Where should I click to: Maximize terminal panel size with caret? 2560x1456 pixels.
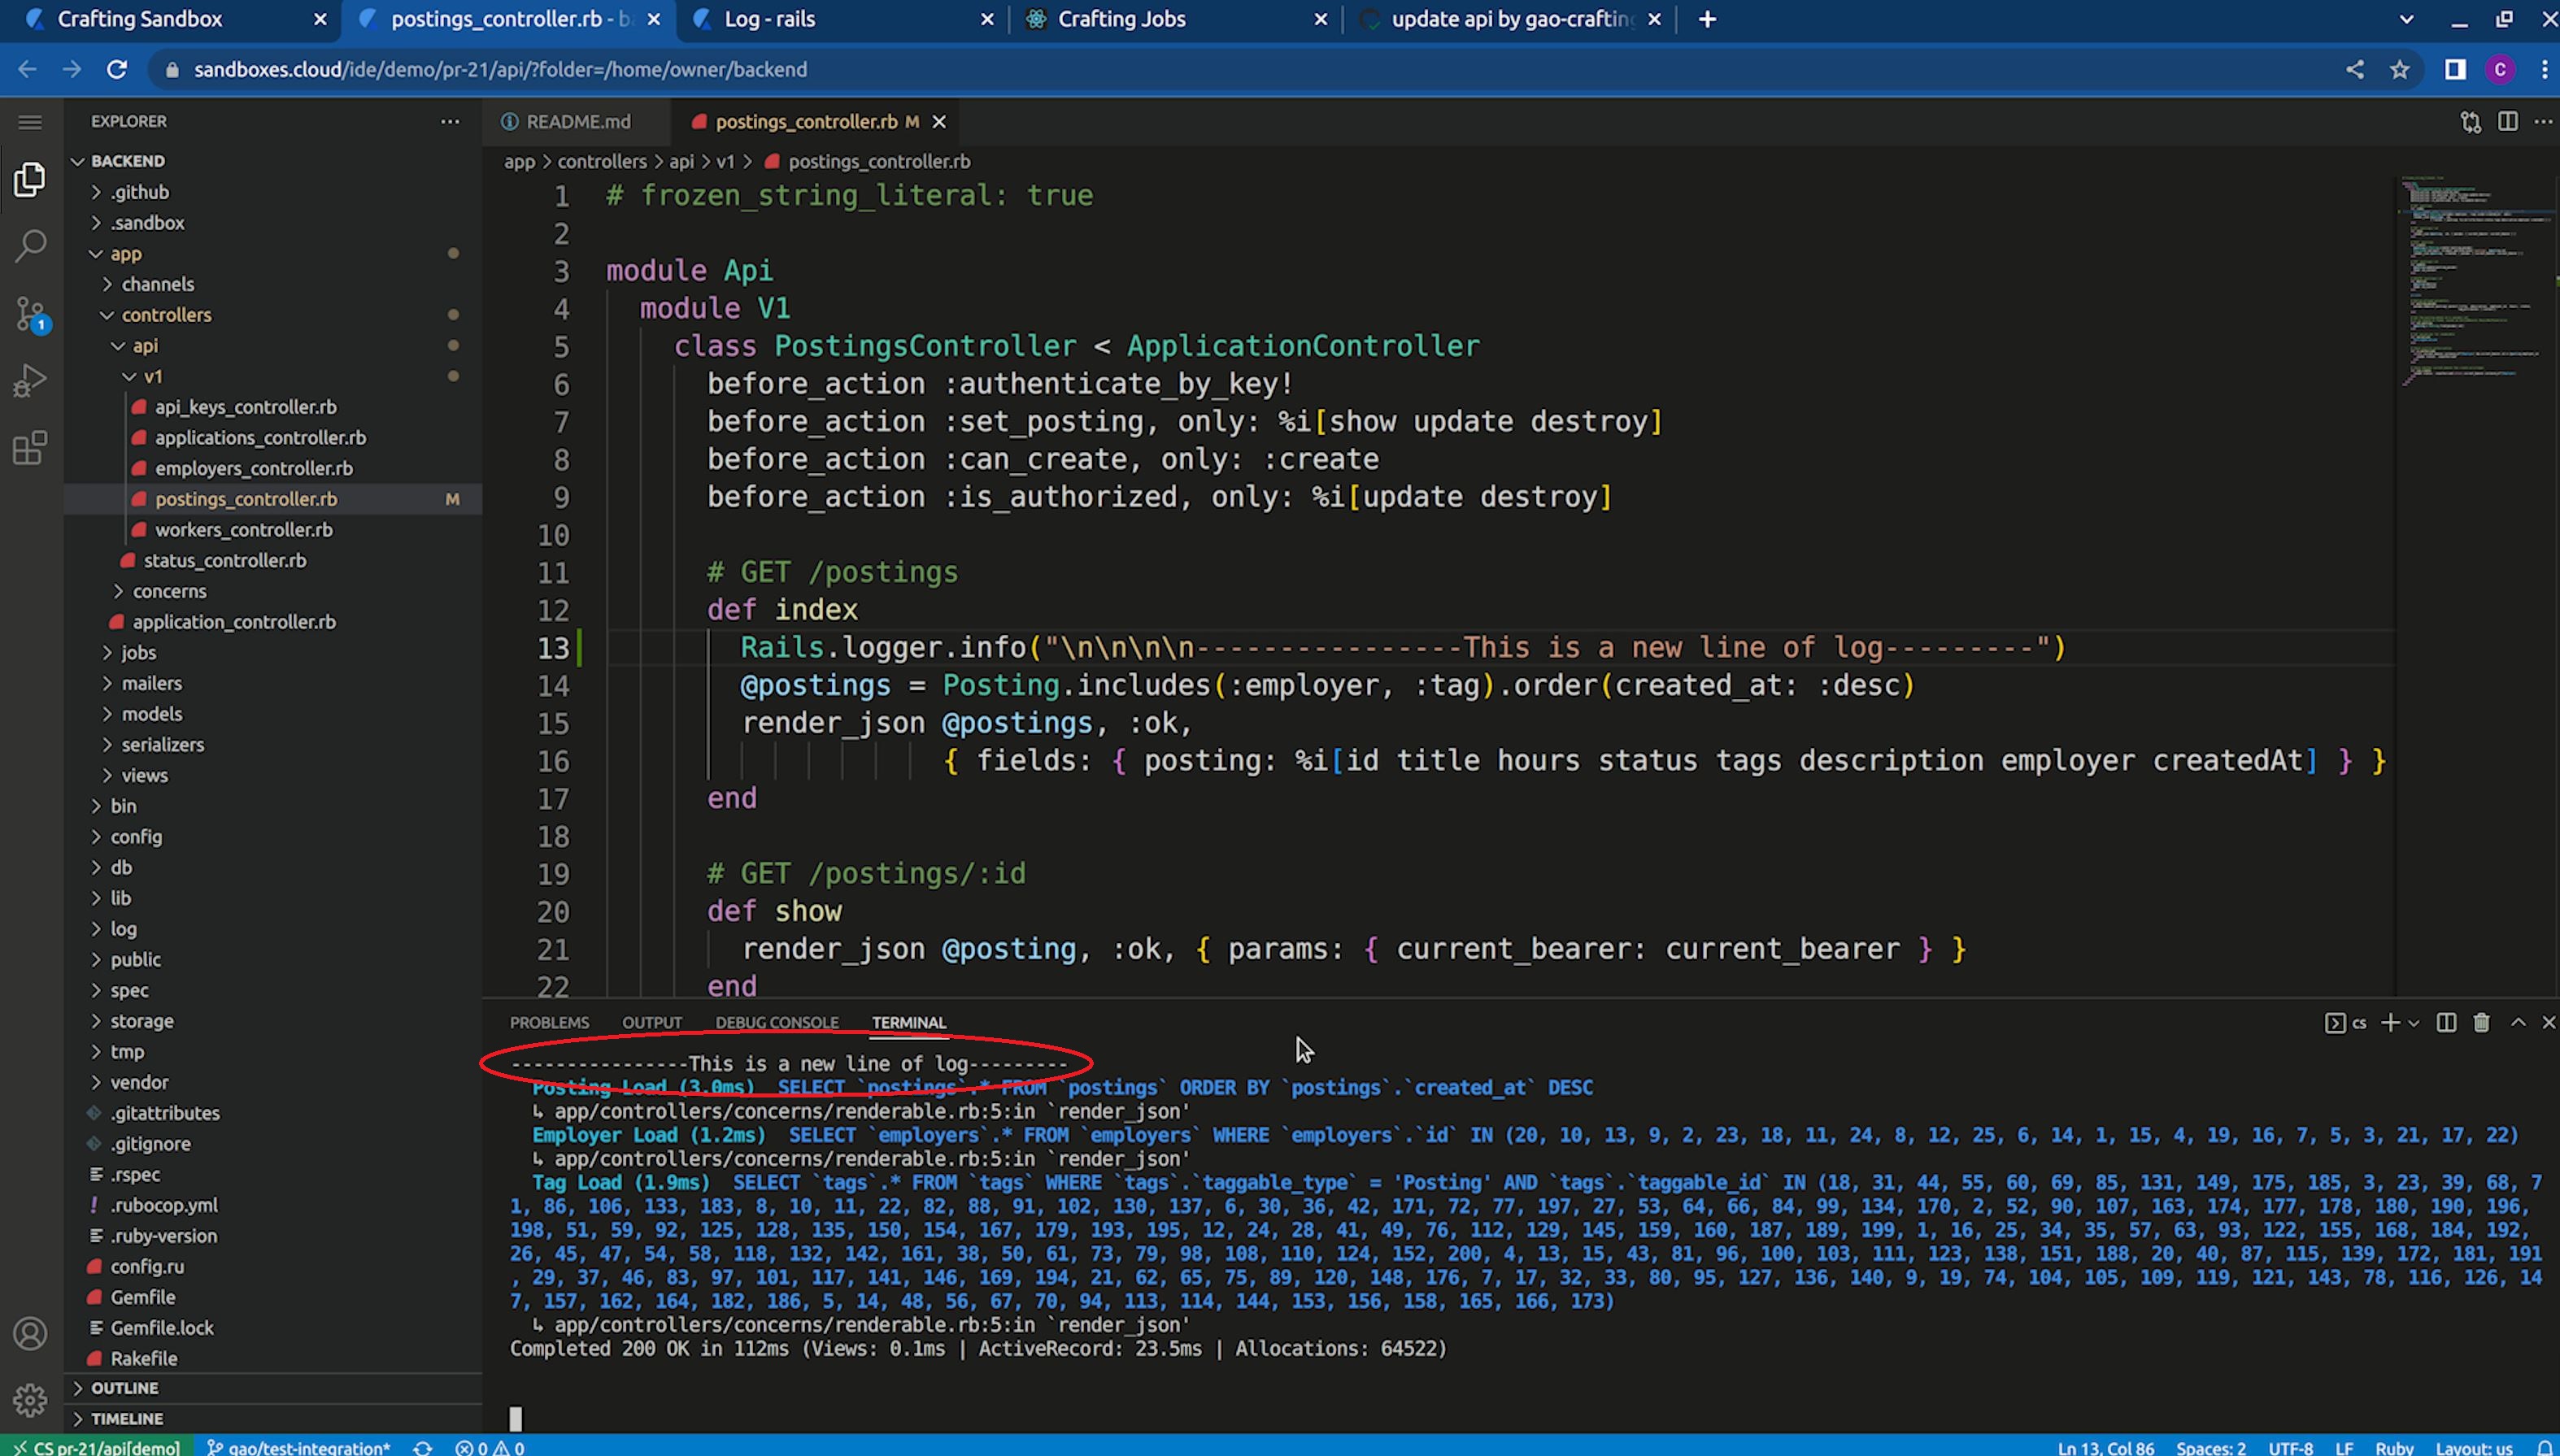click(2518, 1022)
